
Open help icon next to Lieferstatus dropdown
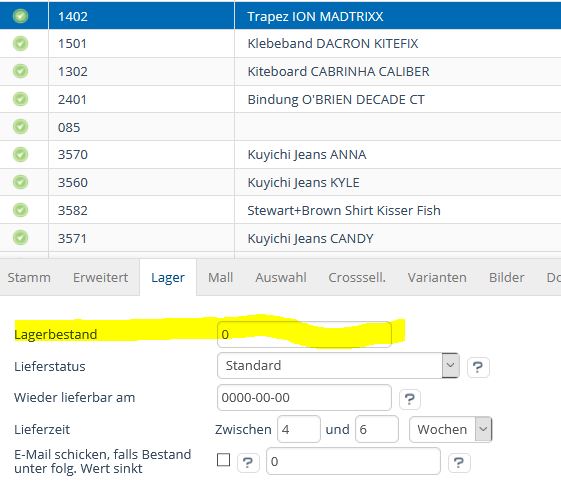tap(478, 367)
